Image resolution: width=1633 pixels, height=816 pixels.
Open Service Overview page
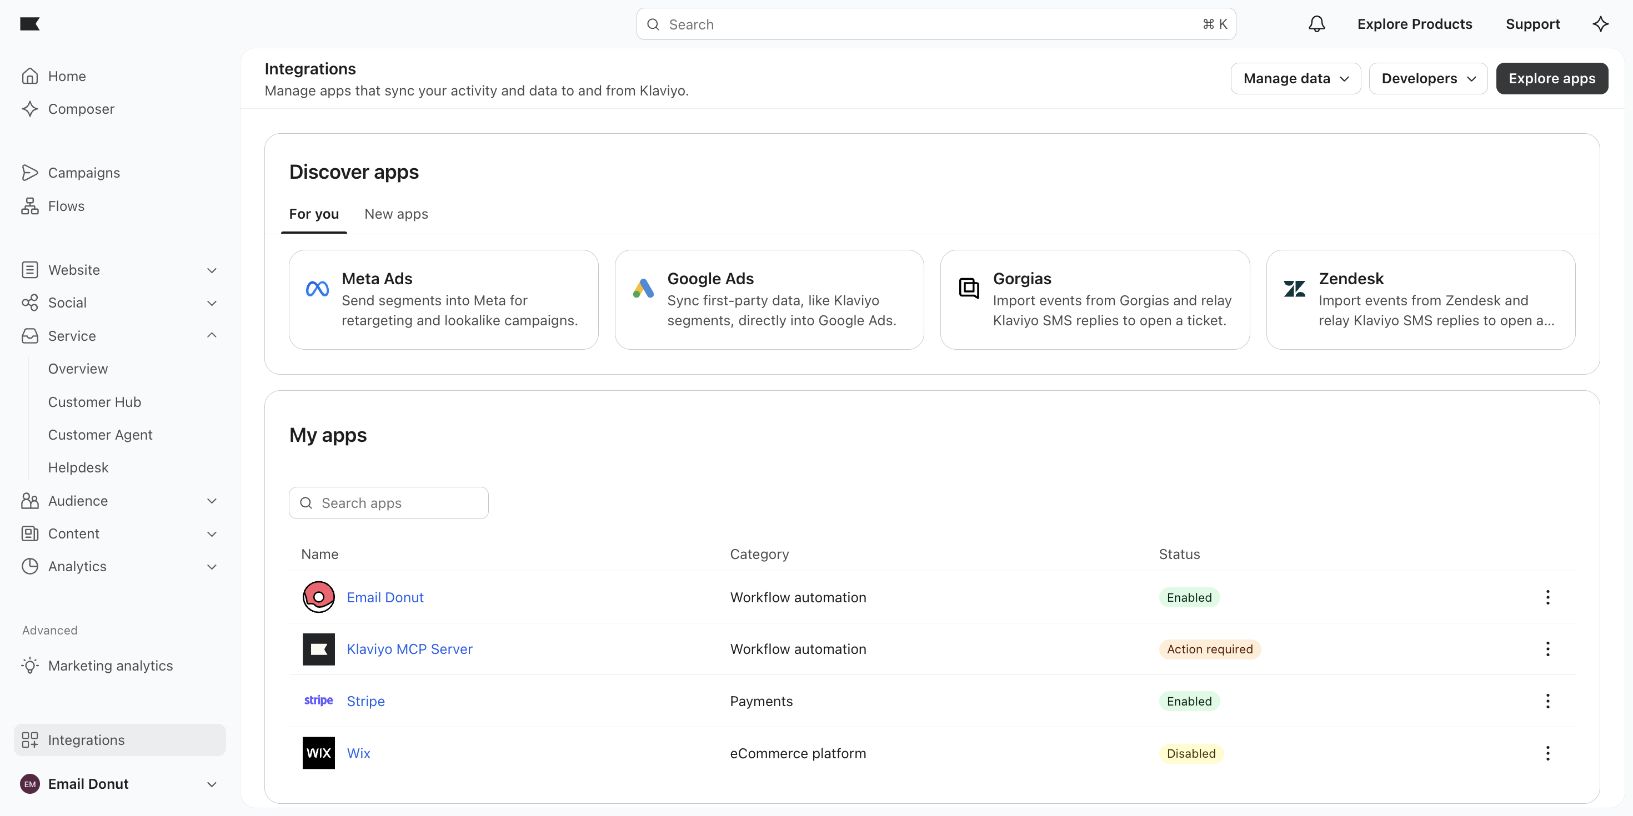click(78, 369)
